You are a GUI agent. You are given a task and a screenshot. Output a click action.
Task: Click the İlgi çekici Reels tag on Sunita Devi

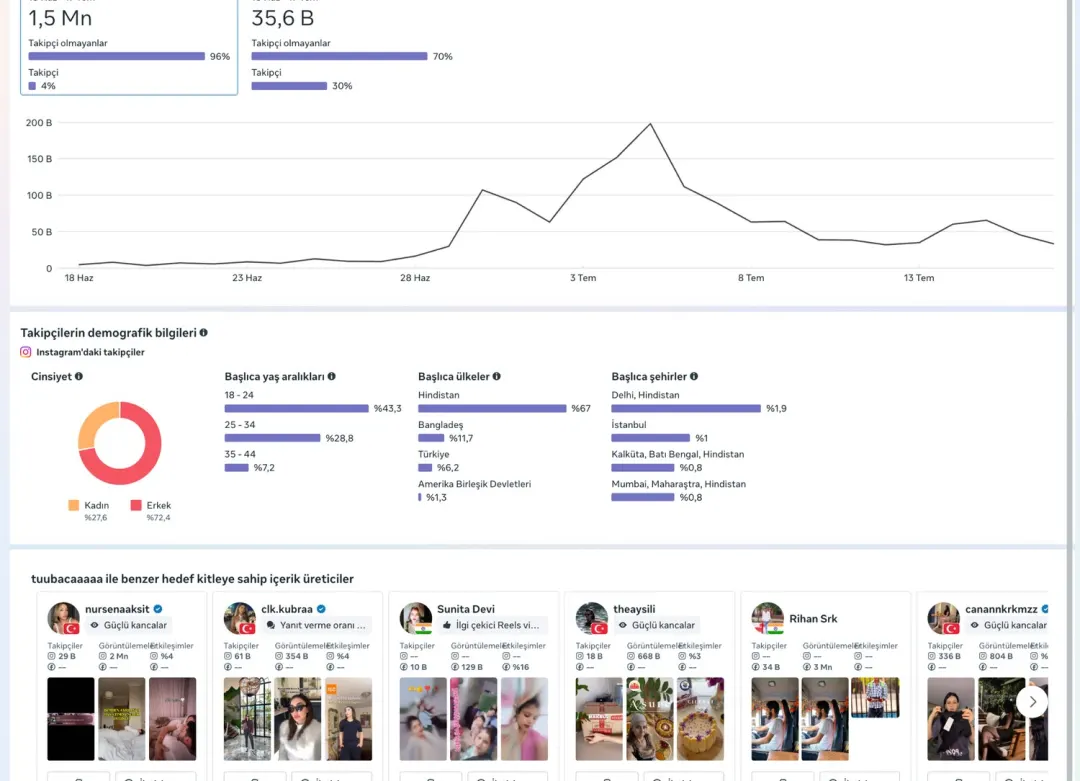pyautogui.click(x=492, y=625)
